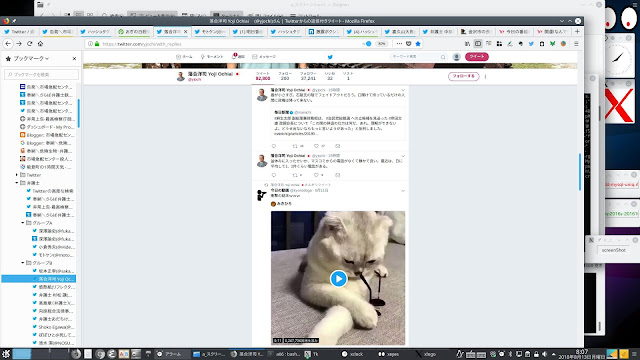640x360 pixels.
Task: Switch to the LinkedIn tab
Action: (324, 31)
